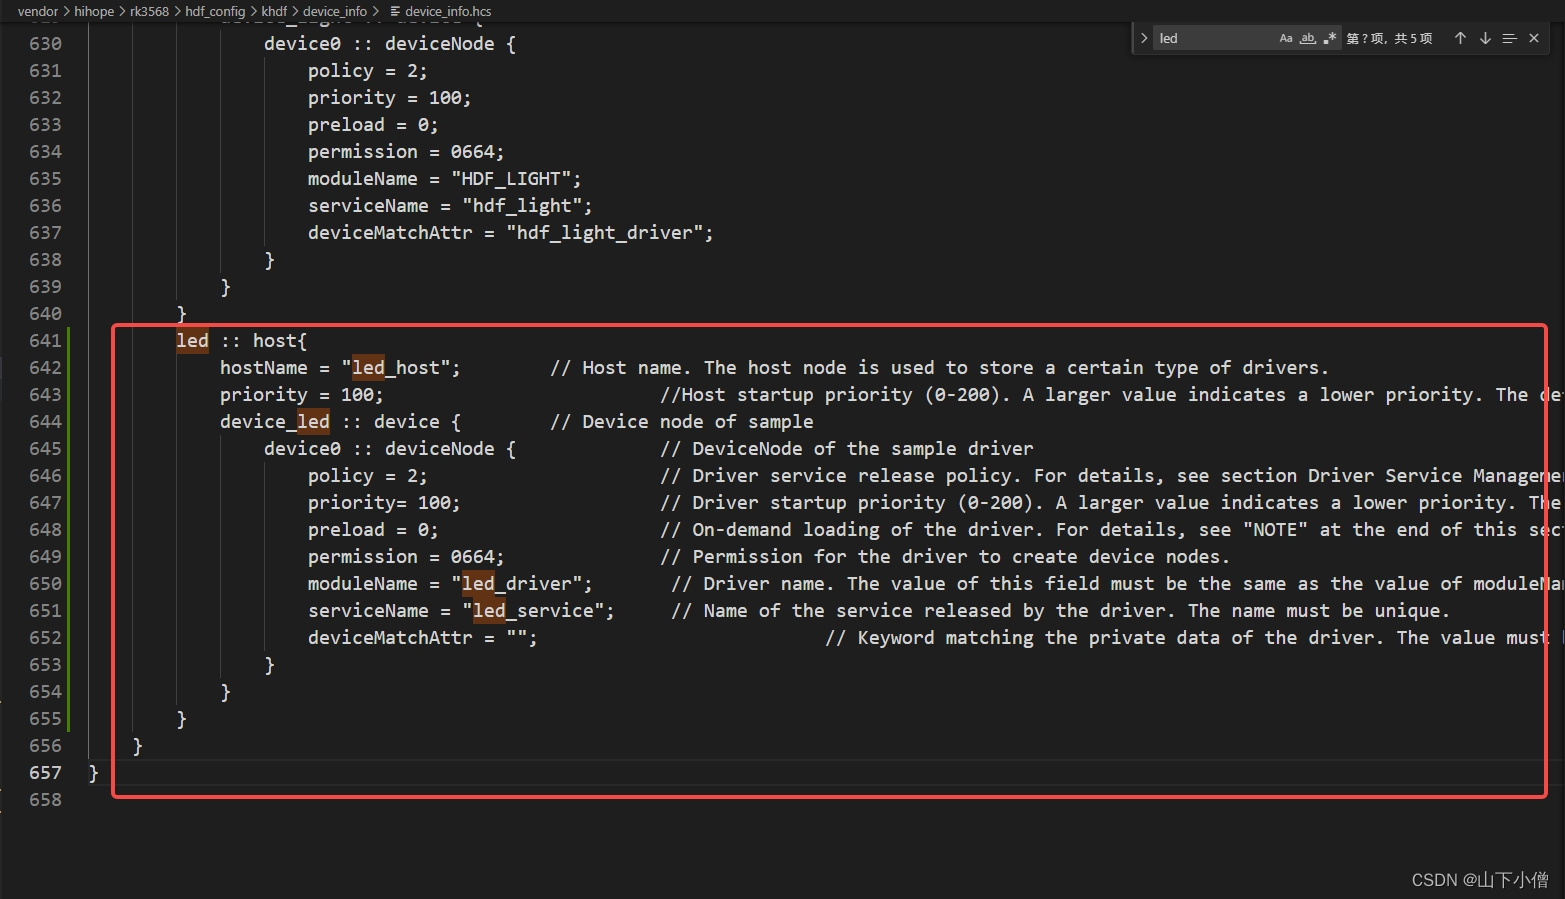Enable Match Whole Word searching
The image size is (1565, 899).
click(x=1308, y=37)
